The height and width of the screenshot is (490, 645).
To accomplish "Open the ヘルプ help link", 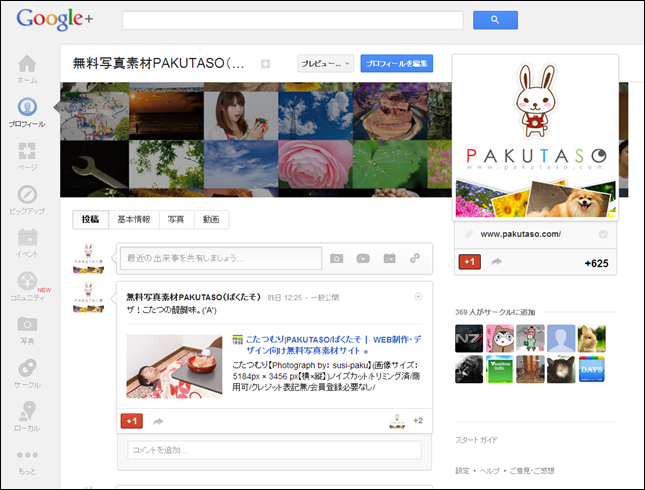I will 490,471.
